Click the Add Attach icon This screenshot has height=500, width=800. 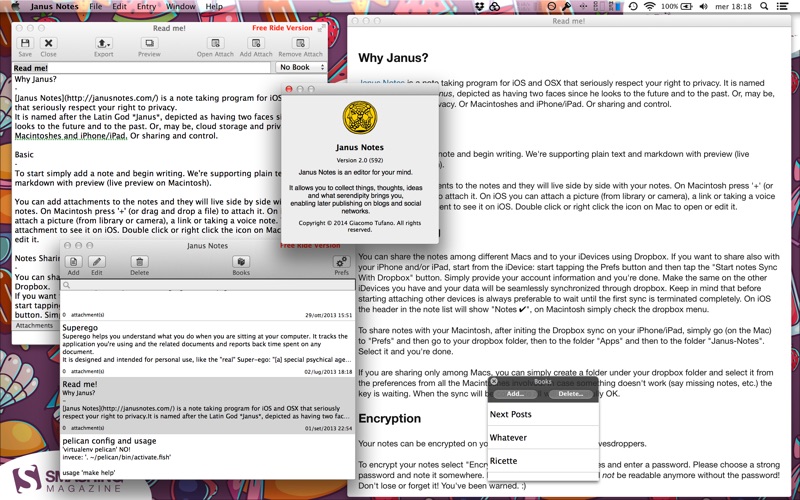[x=256, y=43]
